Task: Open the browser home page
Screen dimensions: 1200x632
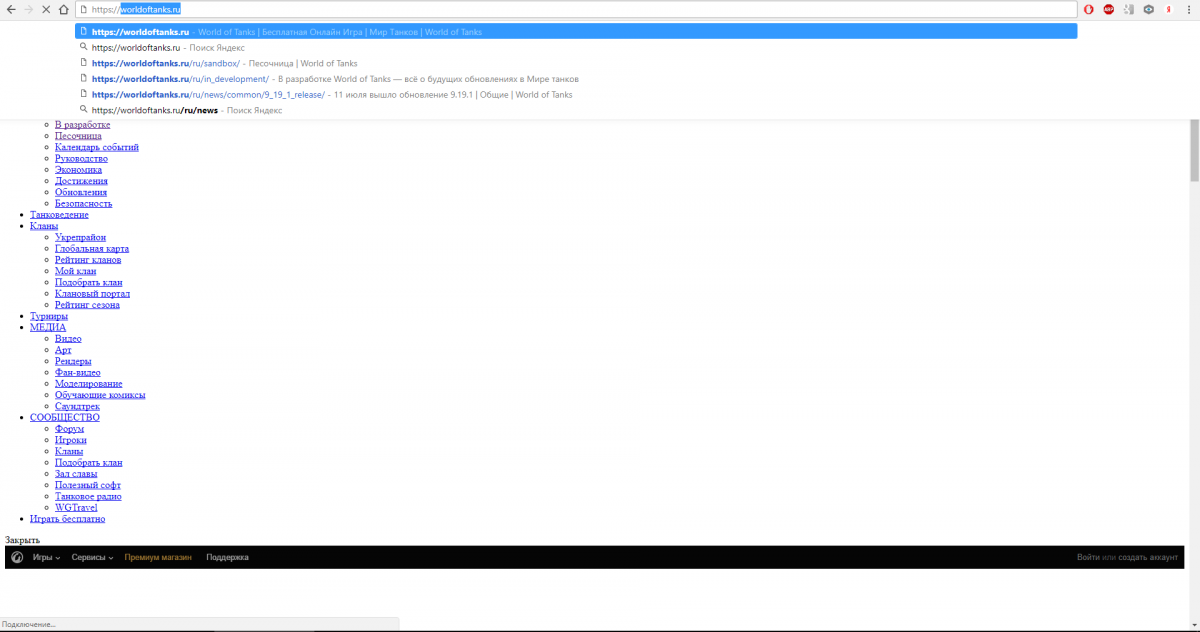Action: [x=64, y=9]
